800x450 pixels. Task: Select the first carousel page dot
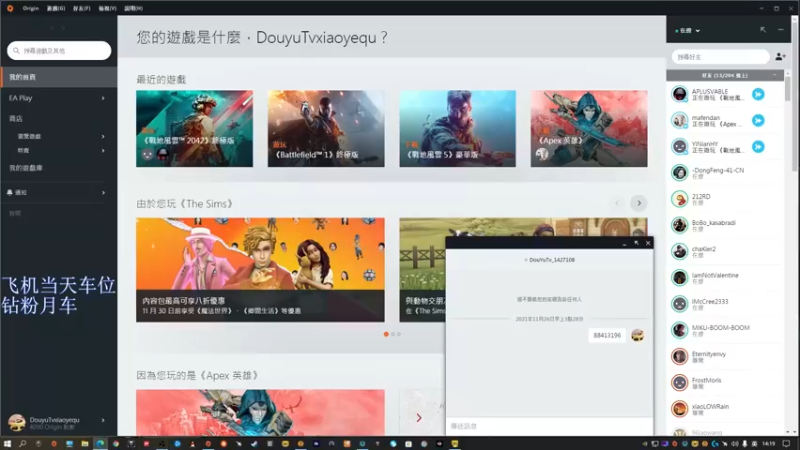coord(386,334)
